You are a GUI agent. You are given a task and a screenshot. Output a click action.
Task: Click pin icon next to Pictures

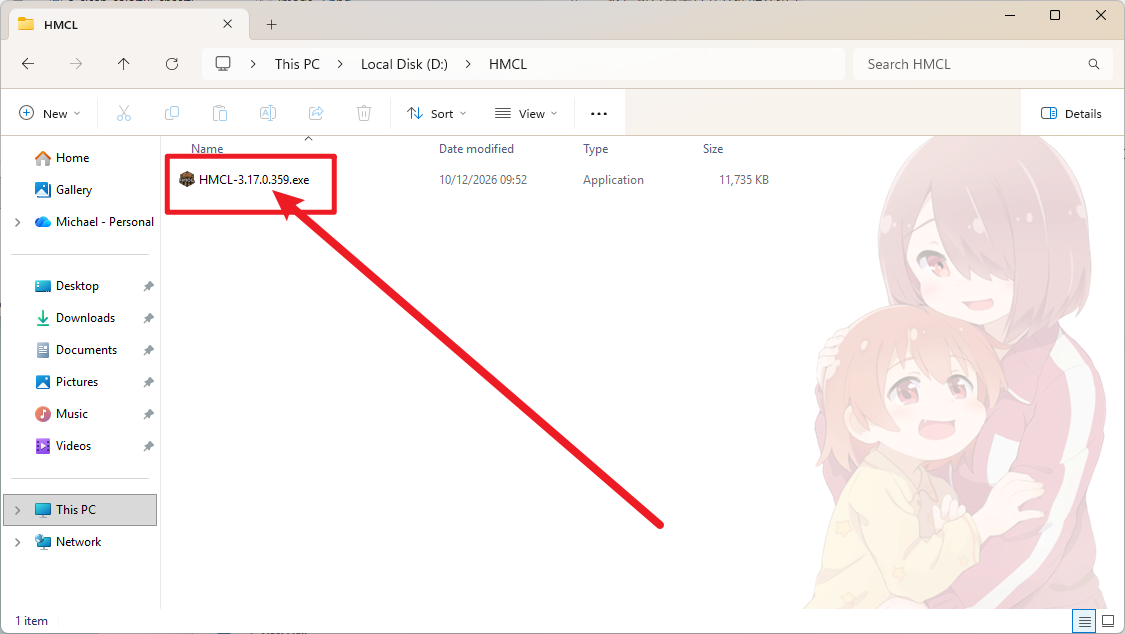coord(149,382)
